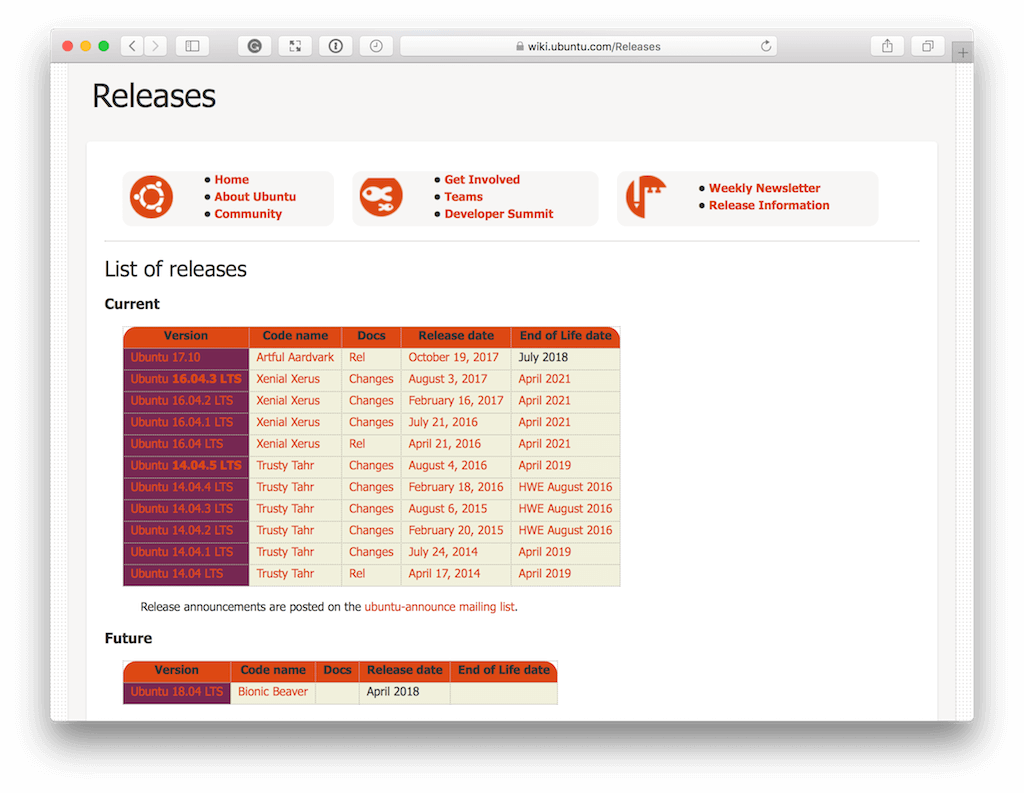
Task: Click April 2021 in the 16.04.3 row
Action: 545,379
